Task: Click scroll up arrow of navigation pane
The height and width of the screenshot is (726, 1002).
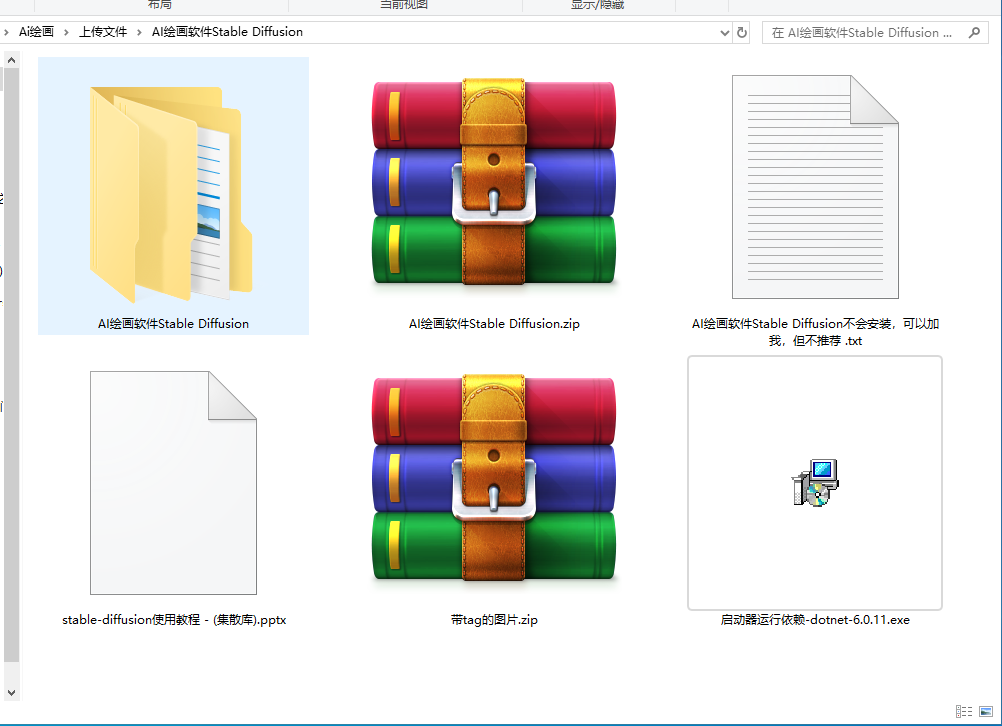Action: pyautogui.click(x=12, y=60)
